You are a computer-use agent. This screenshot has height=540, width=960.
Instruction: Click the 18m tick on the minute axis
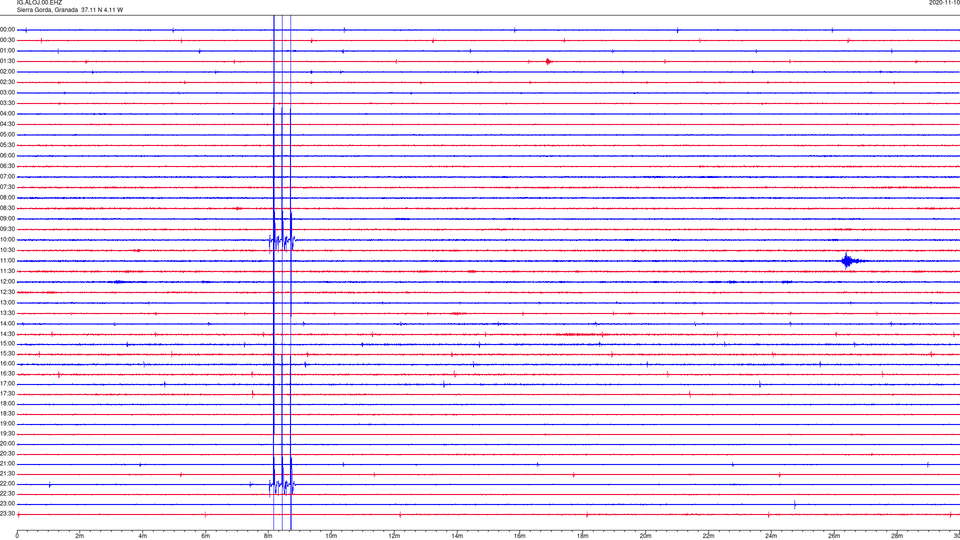tap(583, 536)
